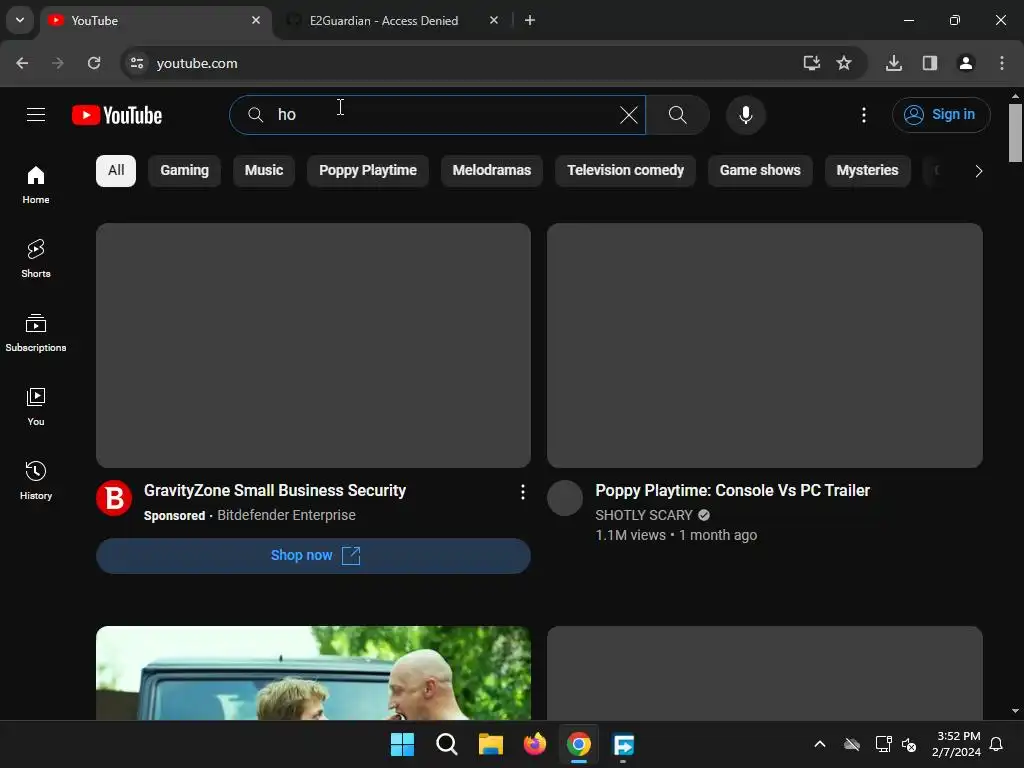Select the Gaming filter chip
This screenshot has height=768, width=1024.
(x=185, y=170)
